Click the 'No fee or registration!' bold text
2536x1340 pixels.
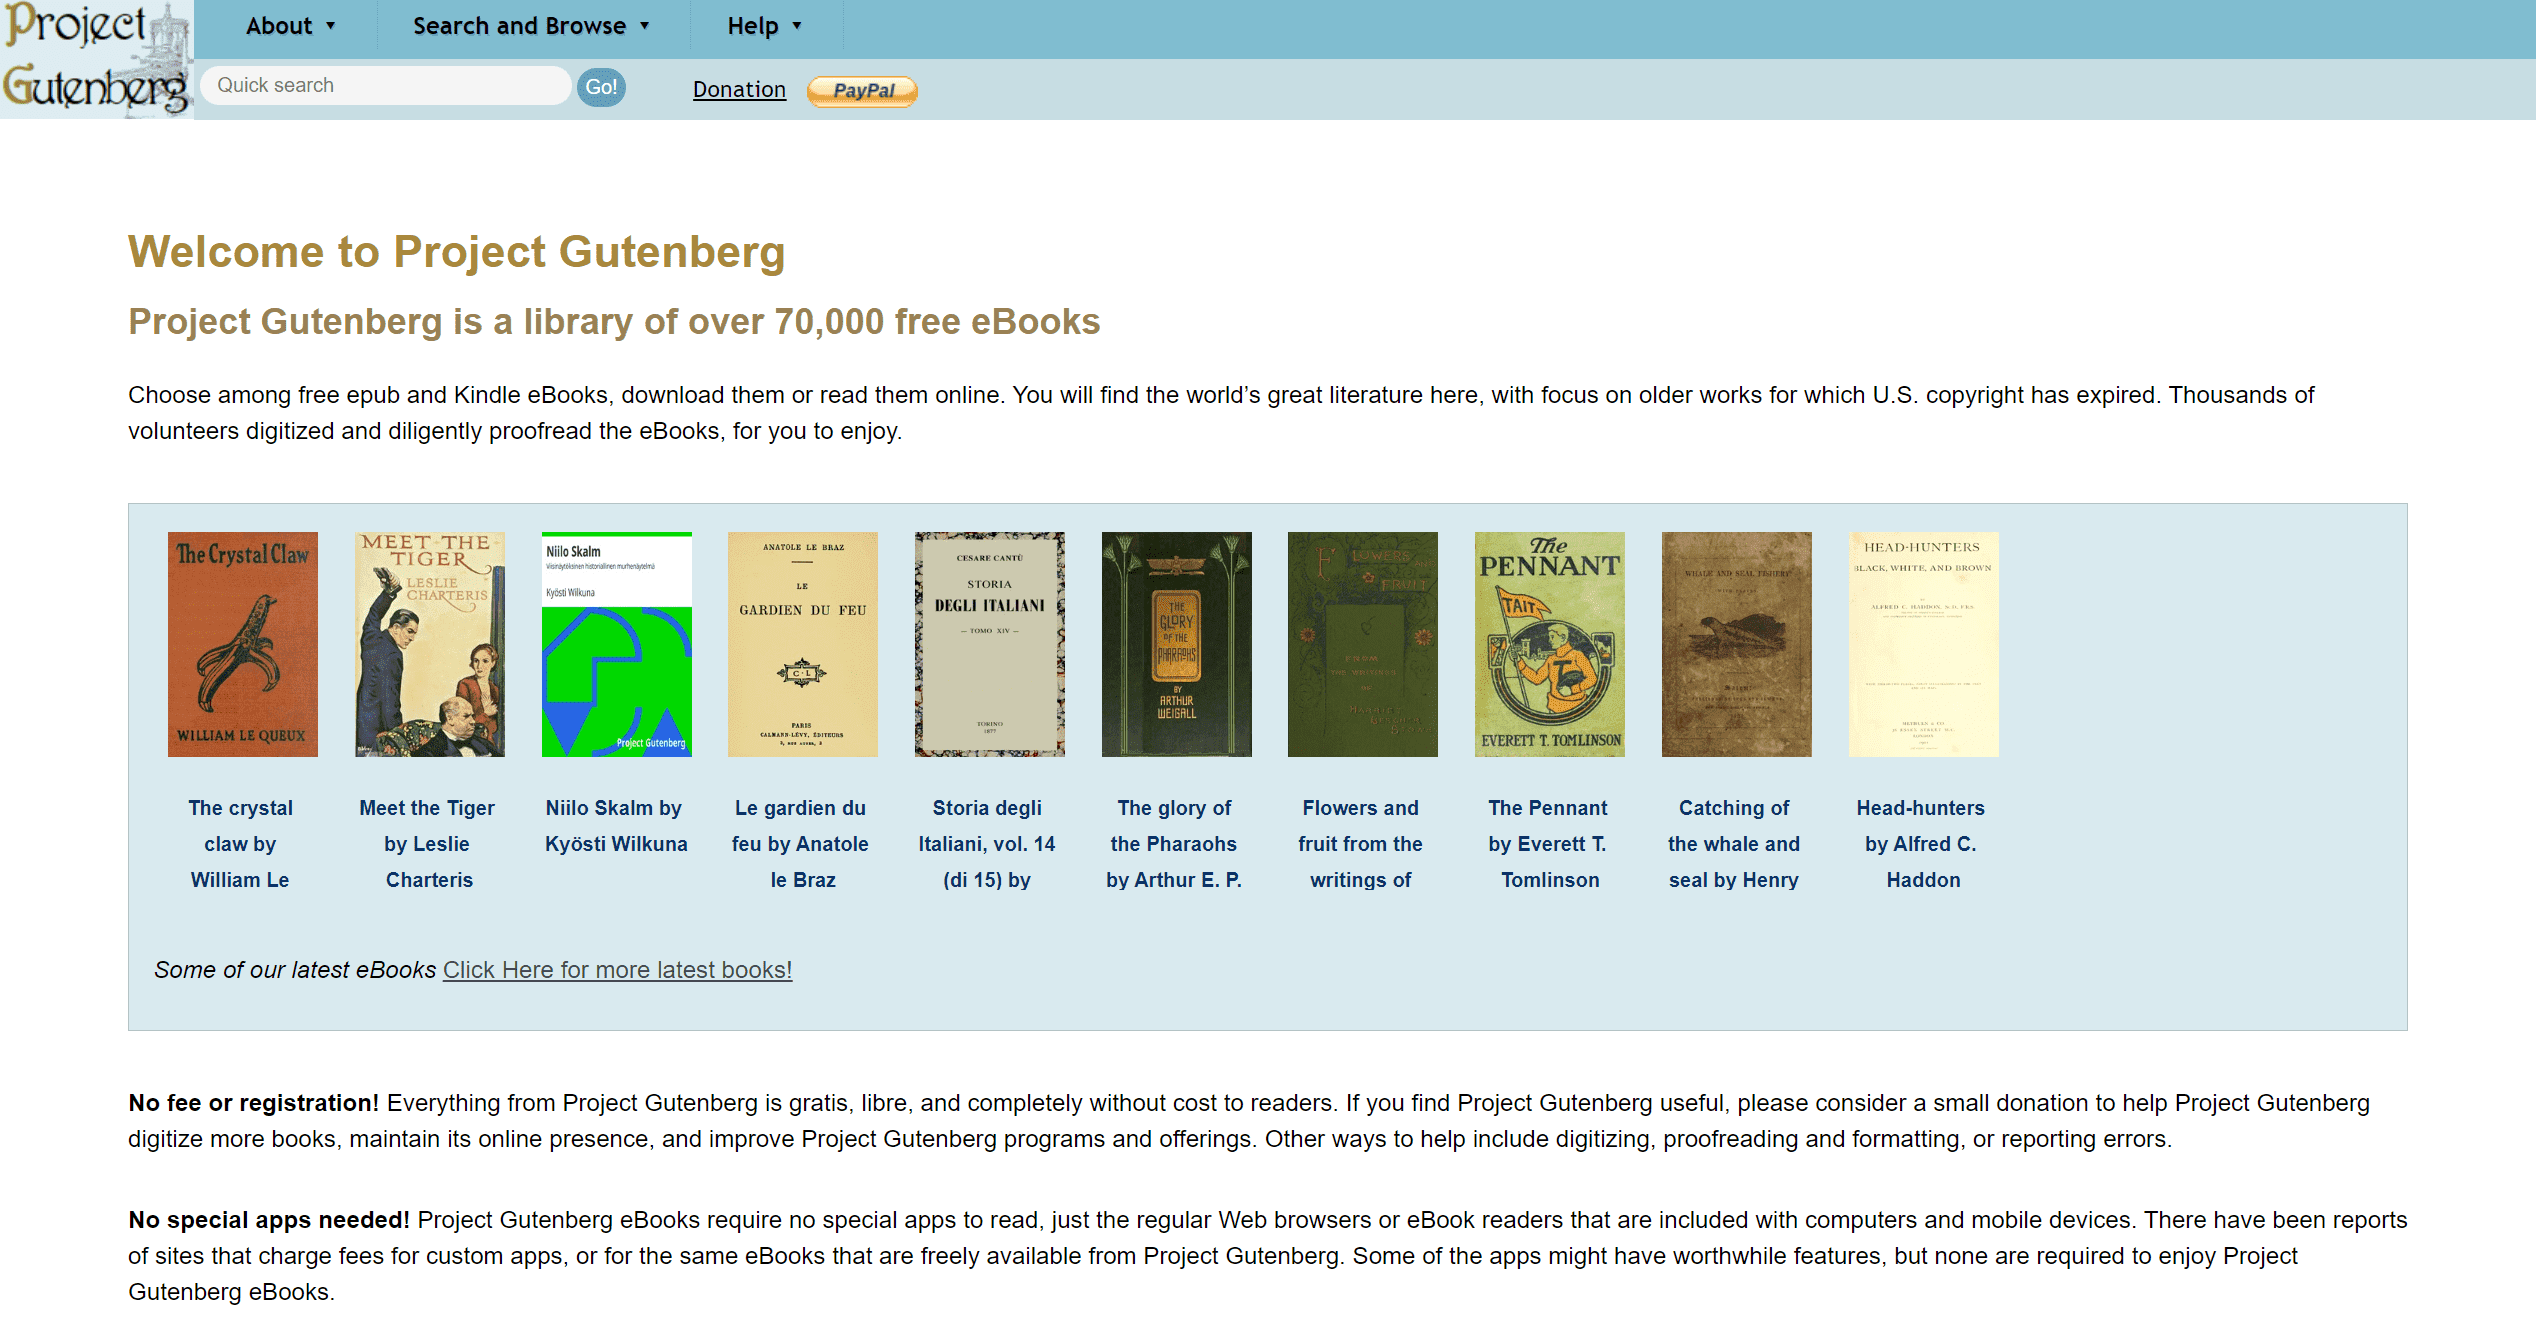[x=254, y=1103]
